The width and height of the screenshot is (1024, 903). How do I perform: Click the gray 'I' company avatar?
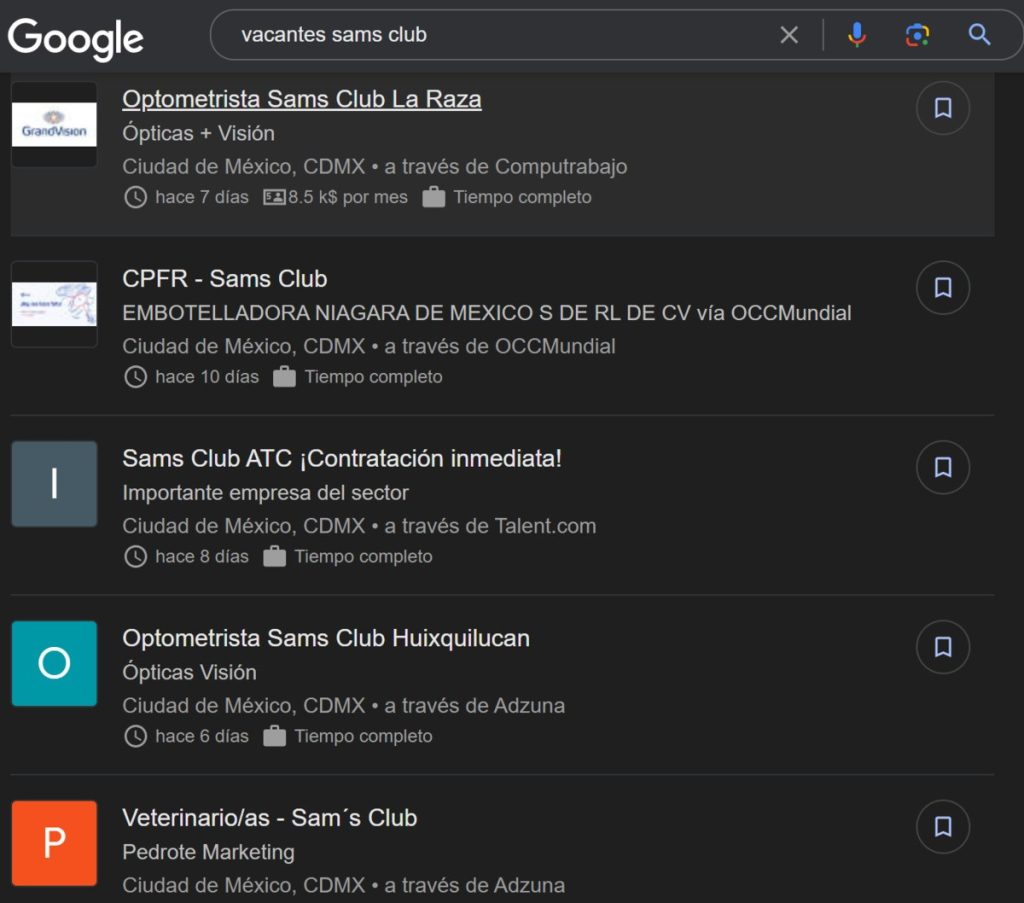click(54, 484)
